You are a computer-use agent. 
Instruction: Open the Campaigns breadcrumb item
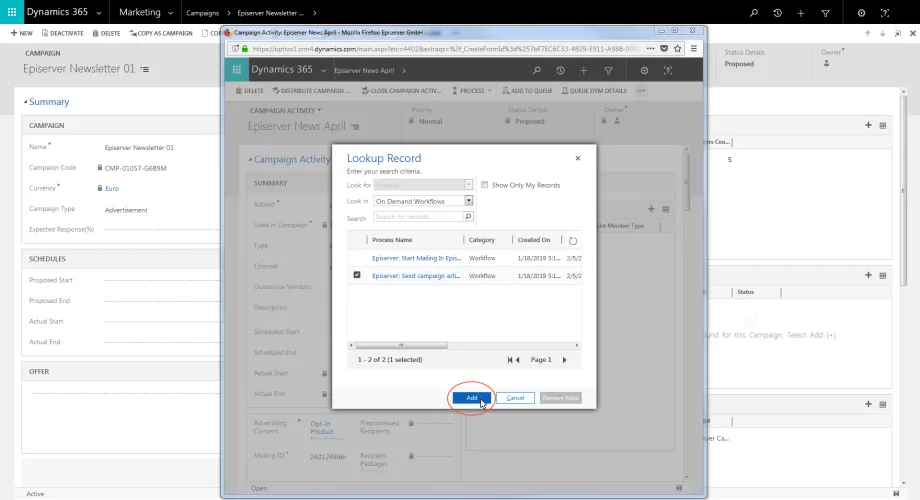[202, 13]
